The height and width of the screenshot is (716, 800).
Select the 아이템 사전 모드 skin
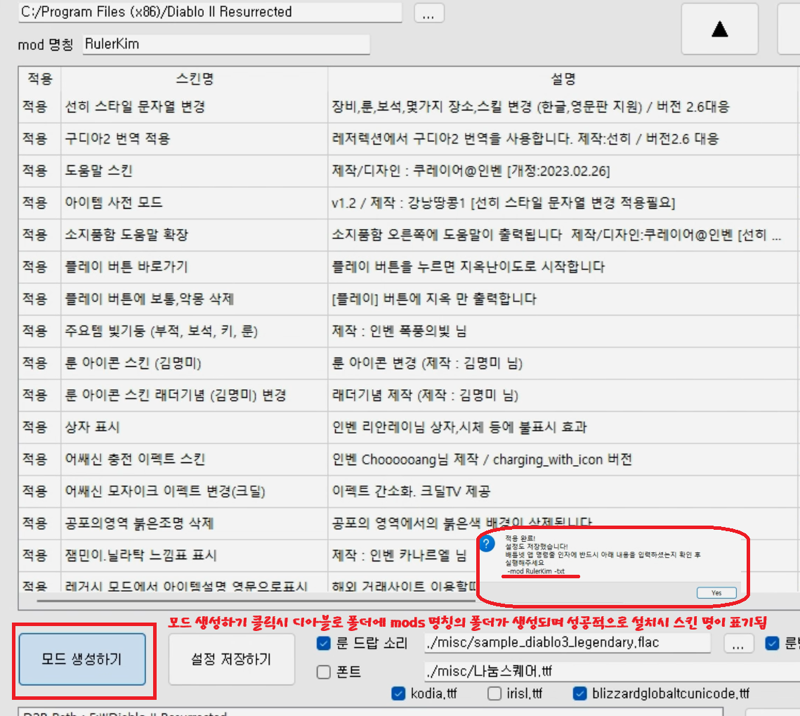pos(114,203)
